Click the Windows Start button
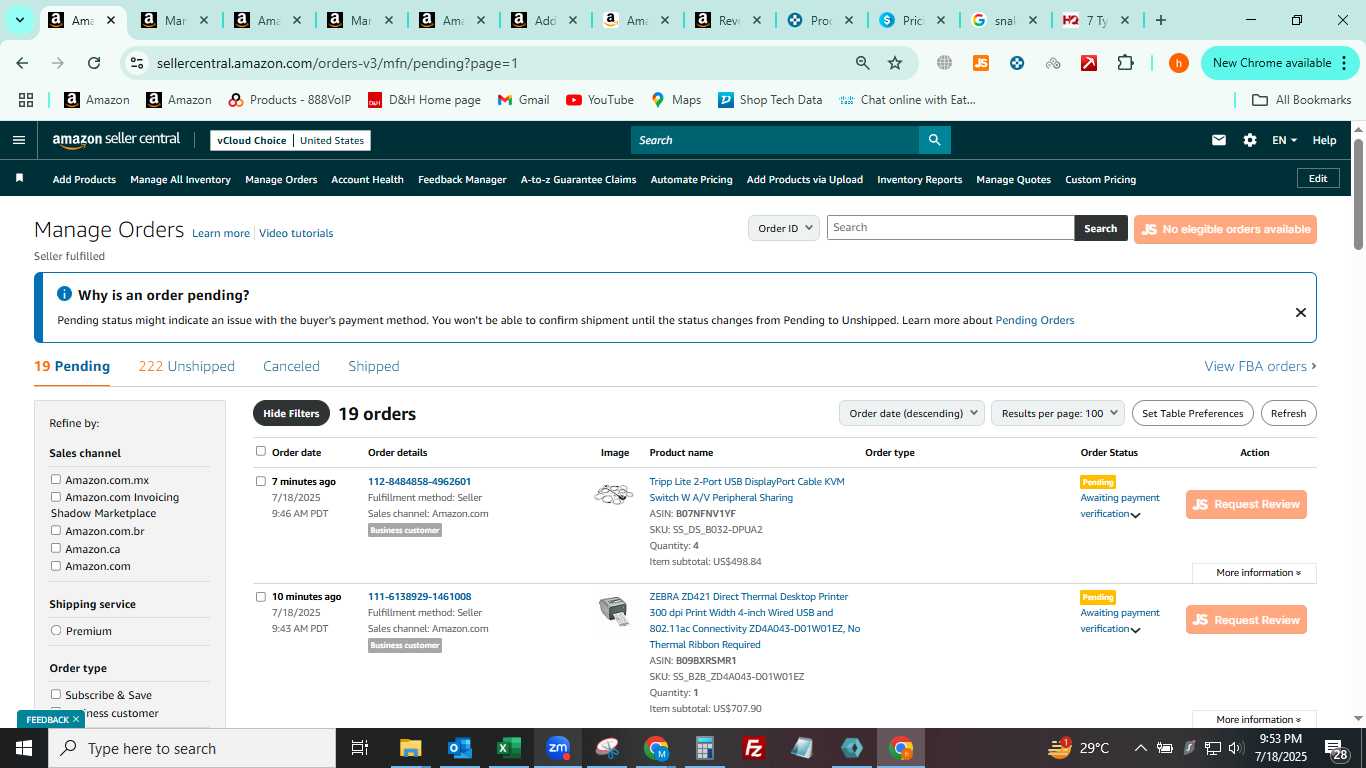Screen dimensions: 1366x768 tap(24, 748)
